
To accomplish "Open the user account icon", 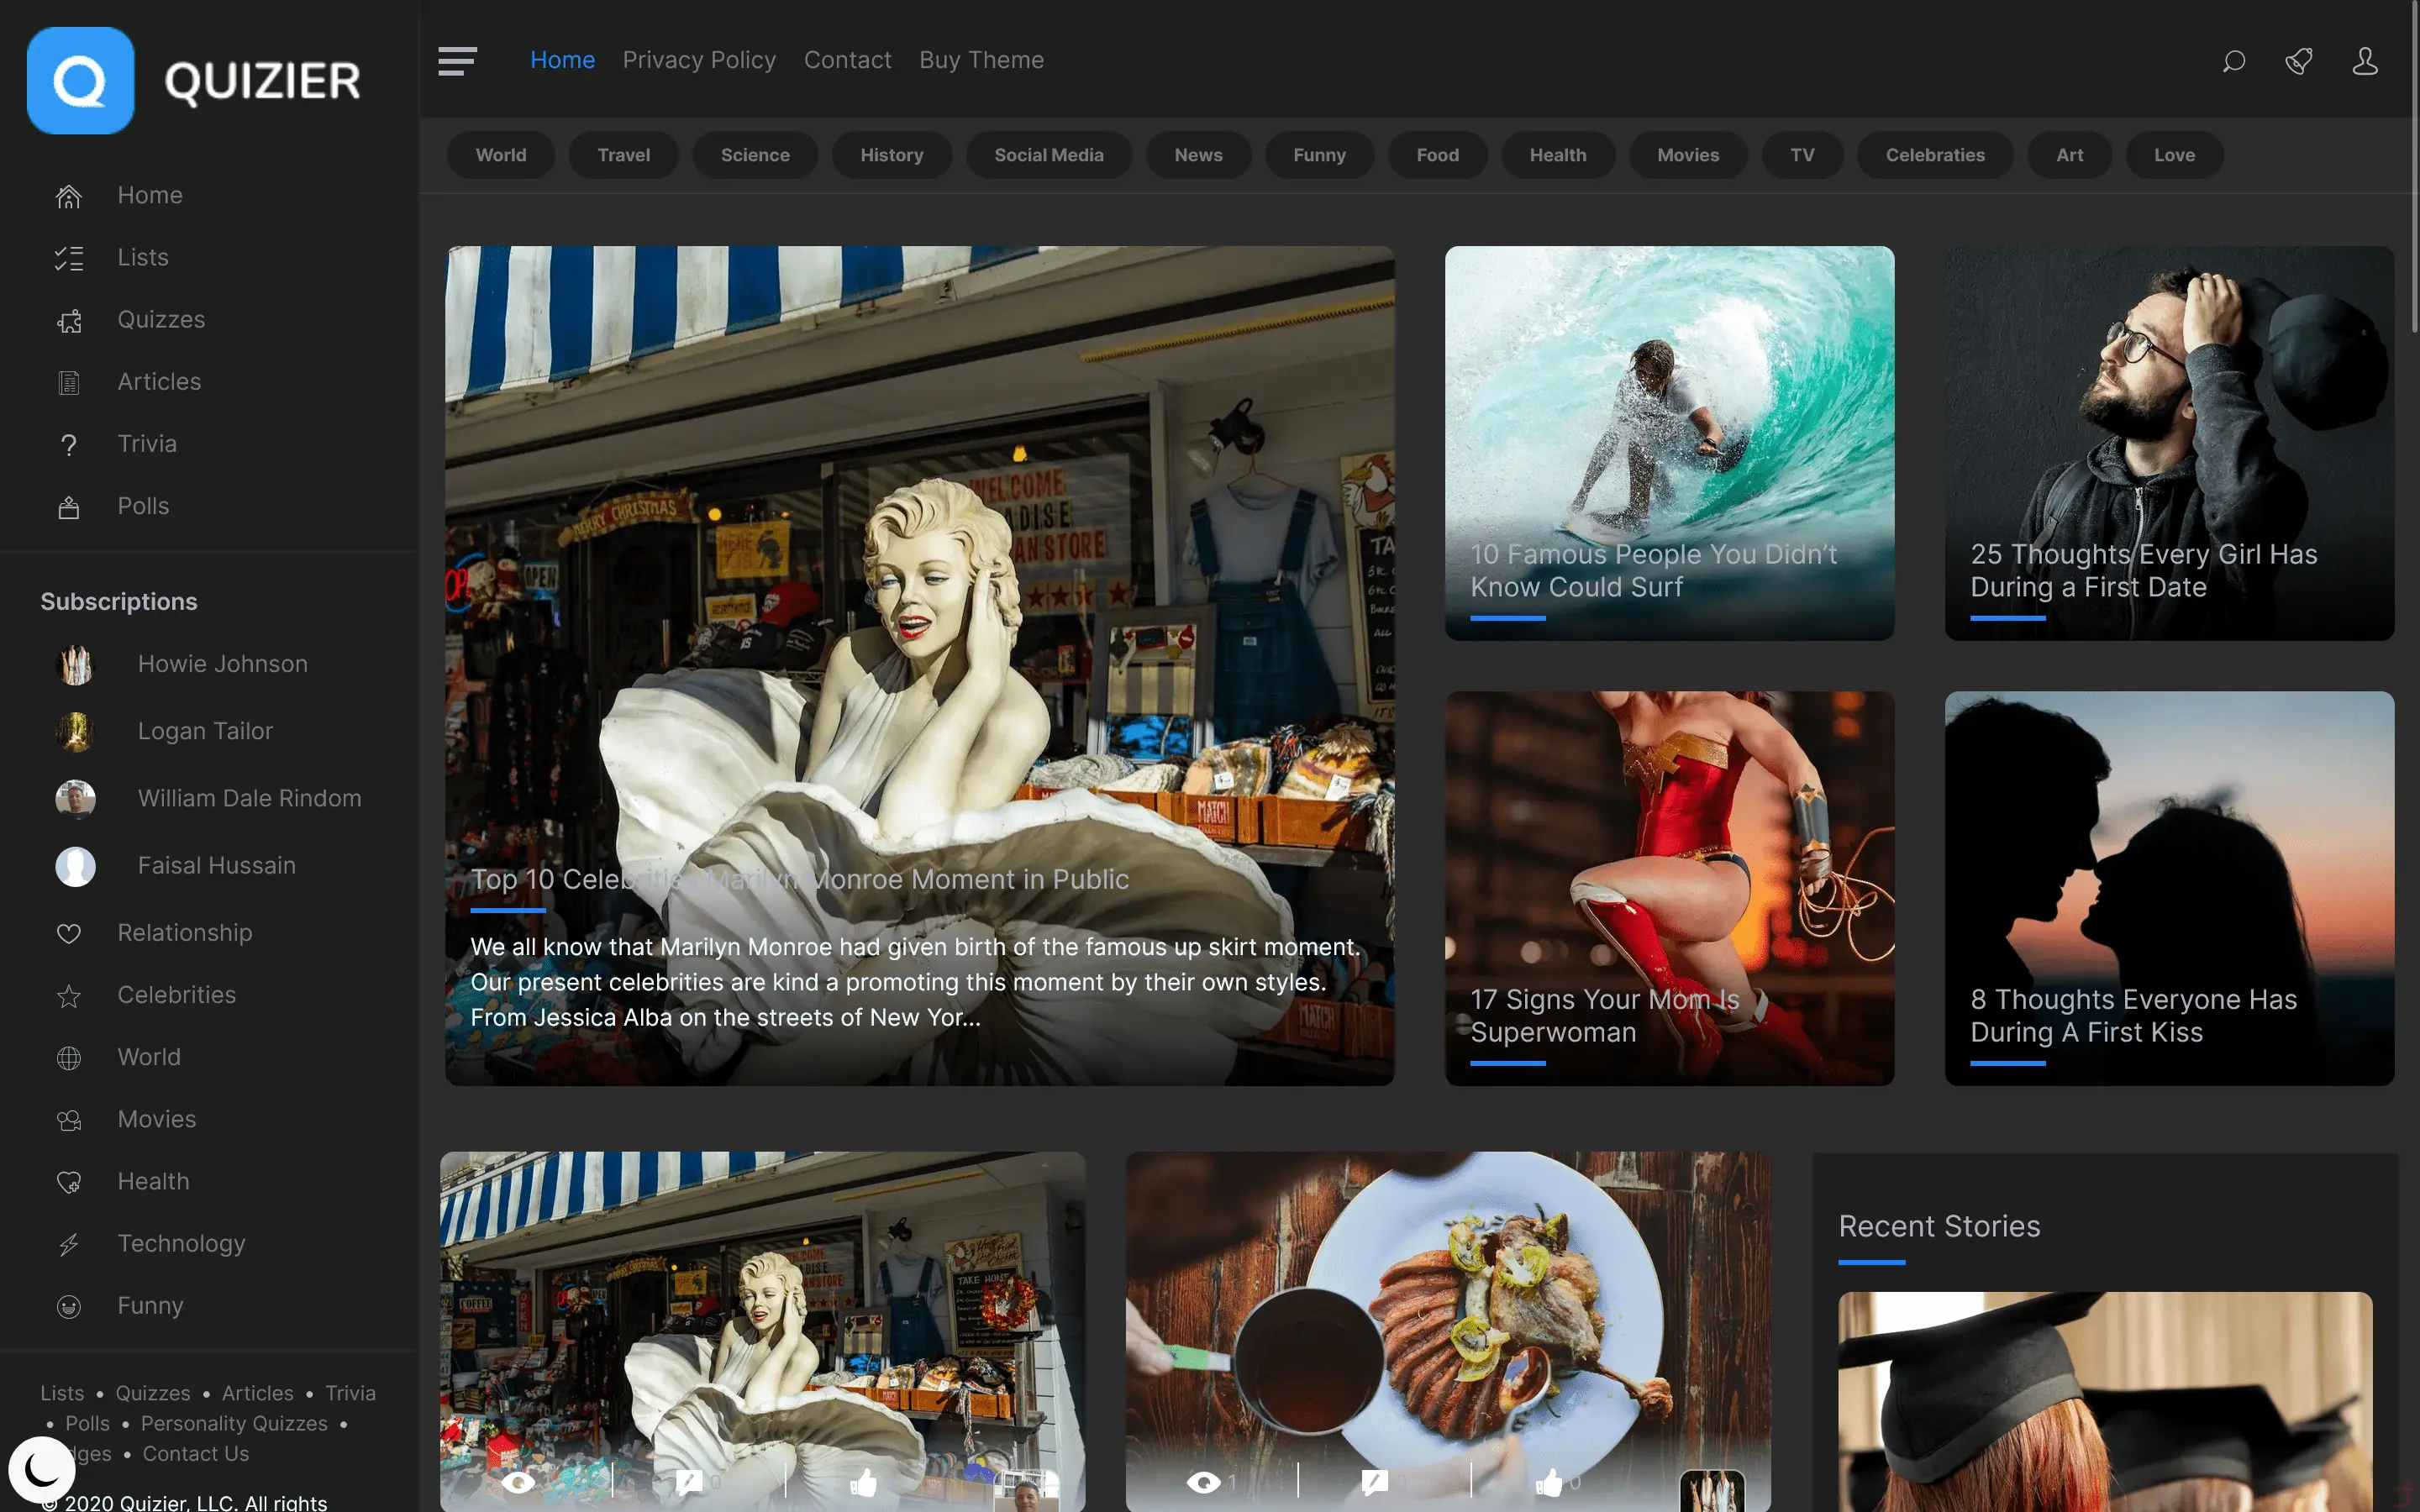I will click(x=2365, y=61).
